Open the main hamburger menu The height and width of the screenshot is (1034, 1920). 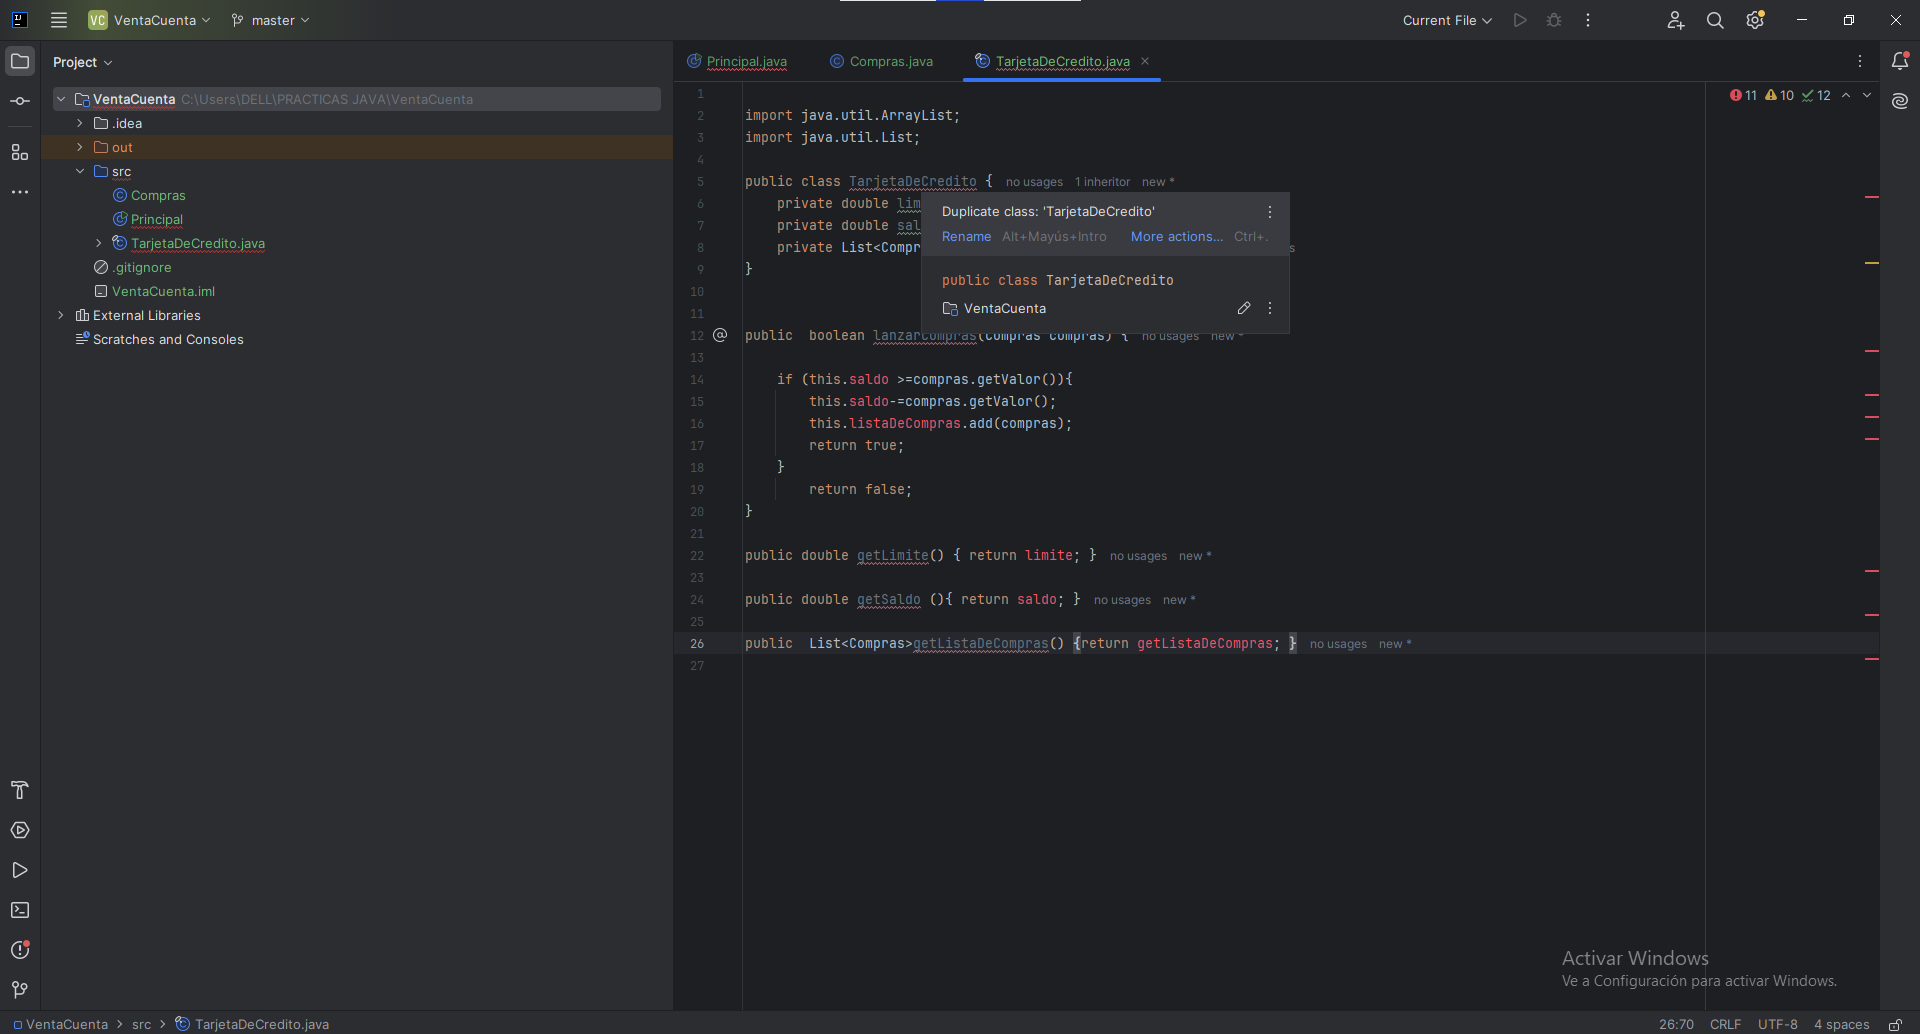[59, 20]
